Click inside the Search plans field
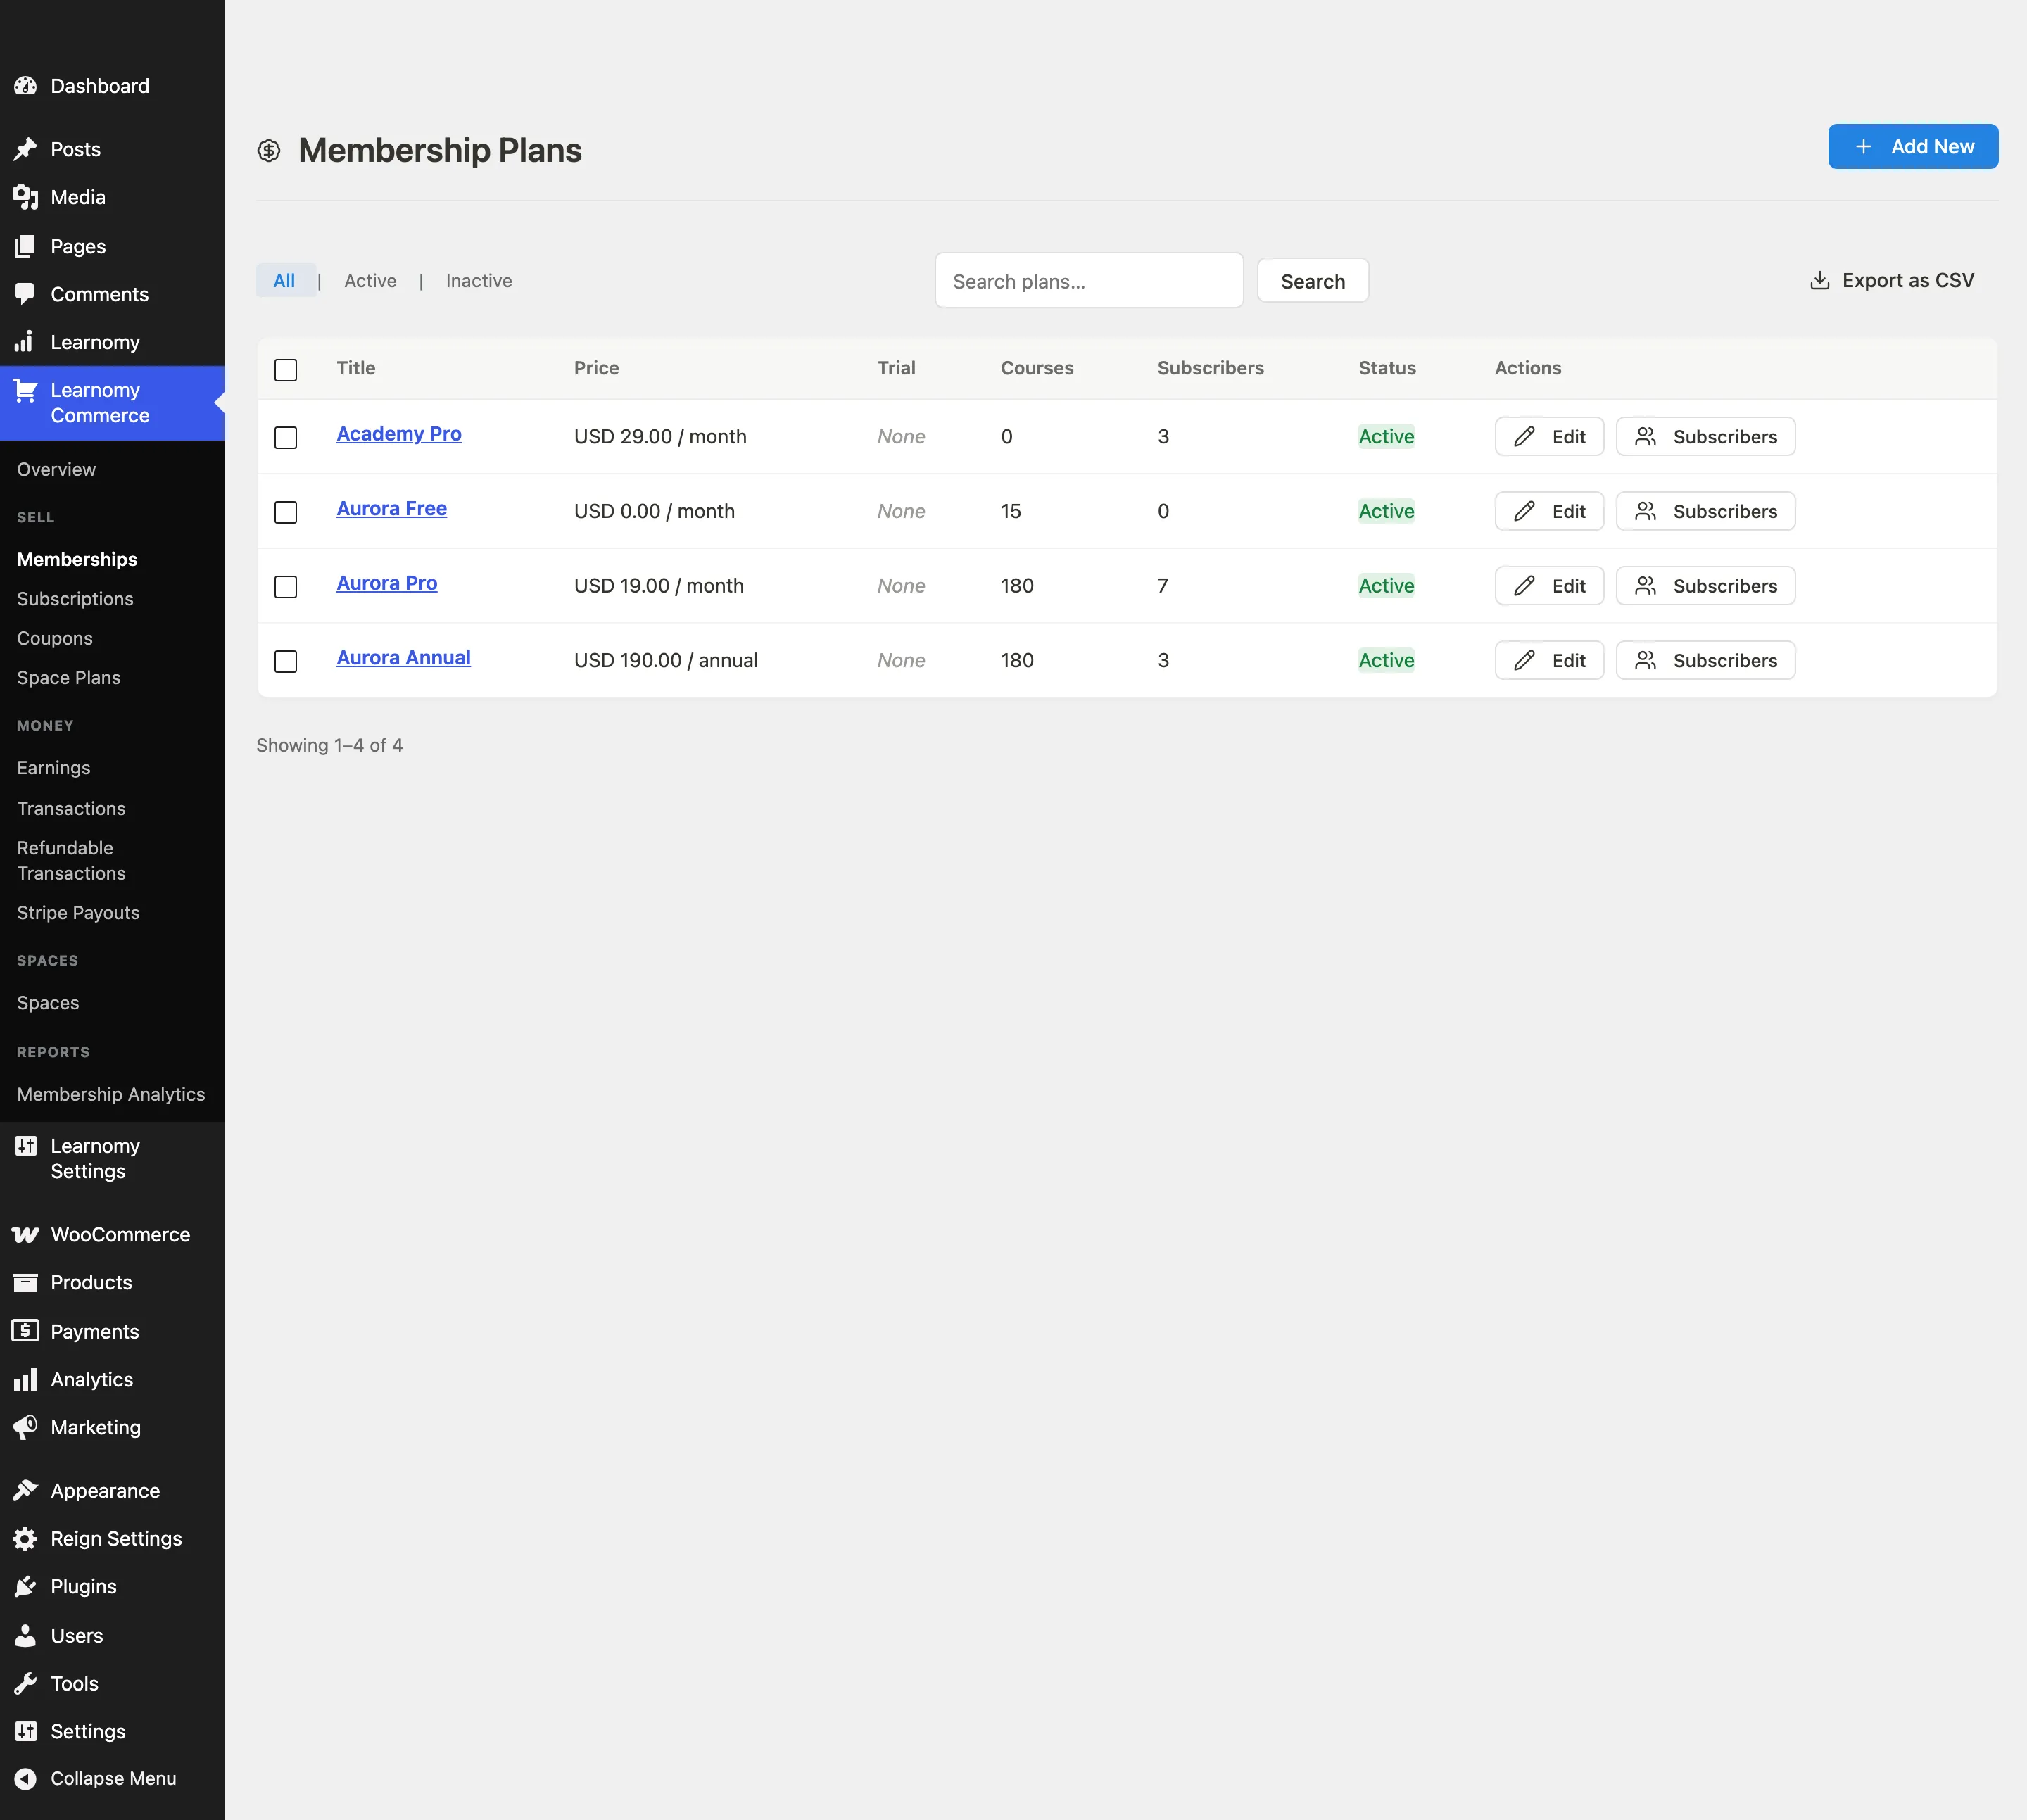Screen dimensions: 2027x1820 click(1089, 281)
